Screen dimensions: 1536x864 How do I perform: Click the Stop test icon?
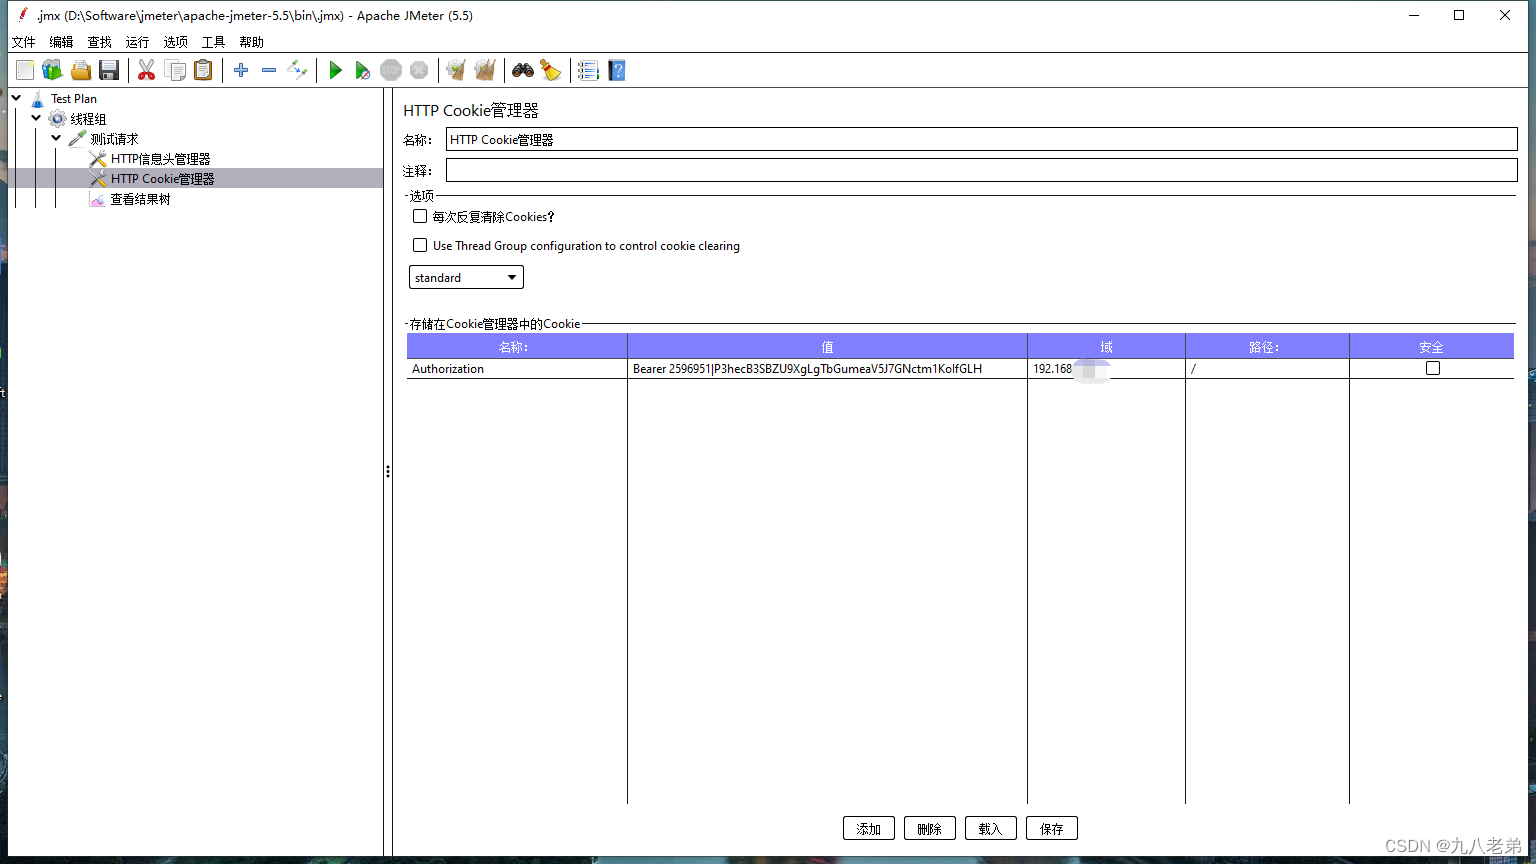(x=391, y=70)
